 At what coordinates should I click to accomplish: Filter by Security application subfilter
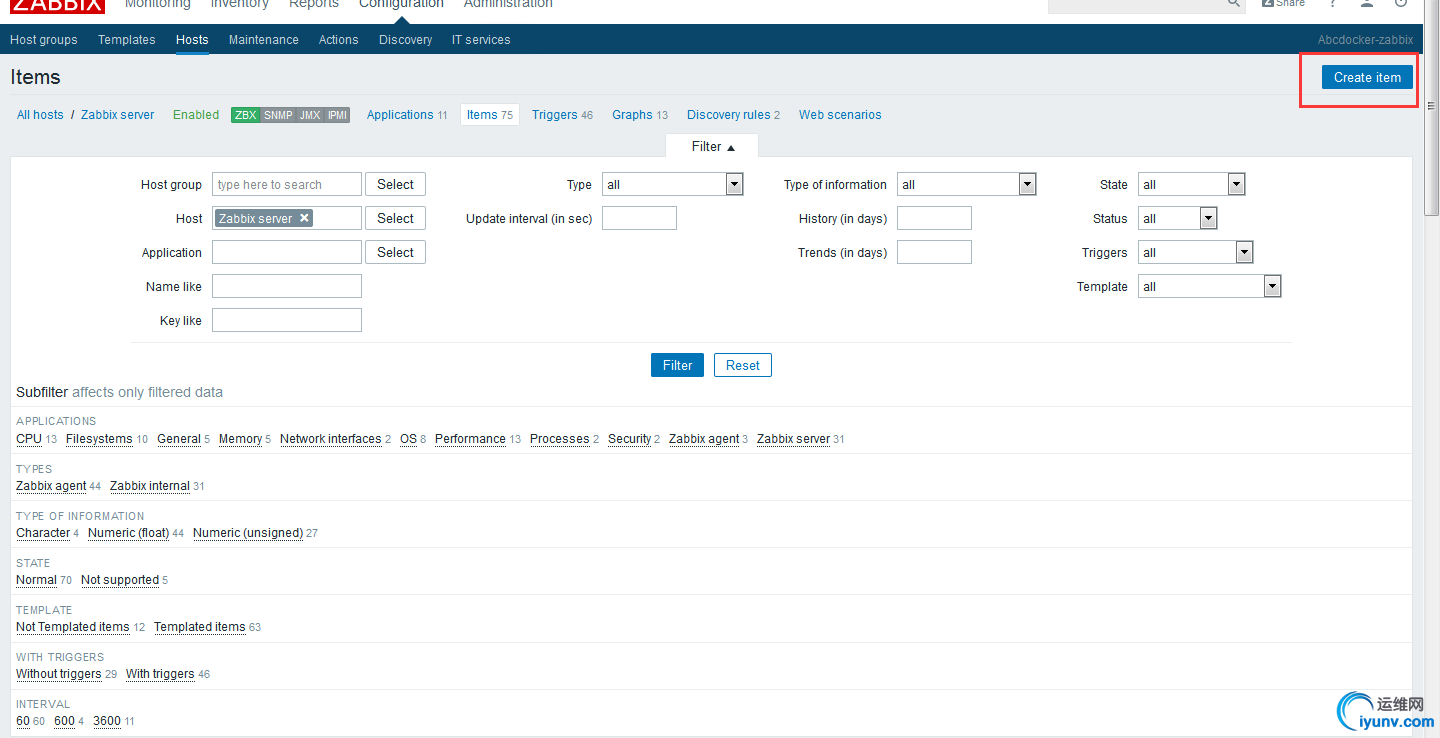630,439
